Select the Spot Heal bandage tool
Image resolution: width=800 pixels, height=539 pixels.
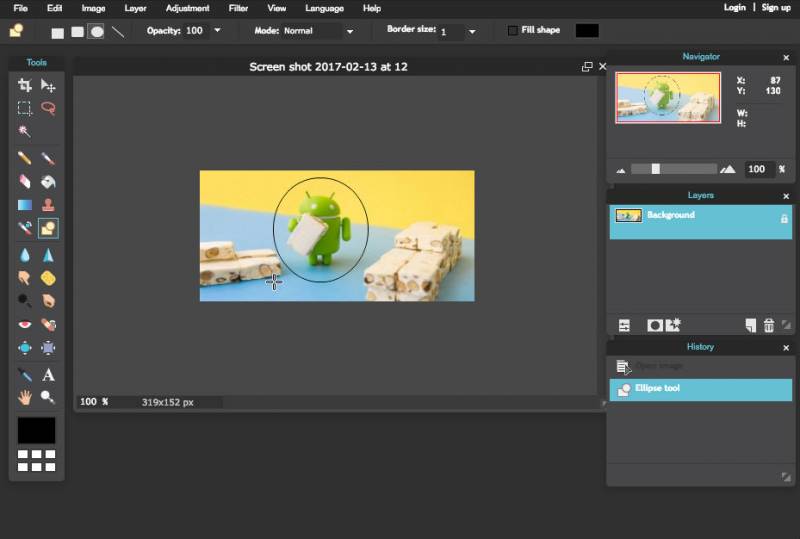point(48,324)
